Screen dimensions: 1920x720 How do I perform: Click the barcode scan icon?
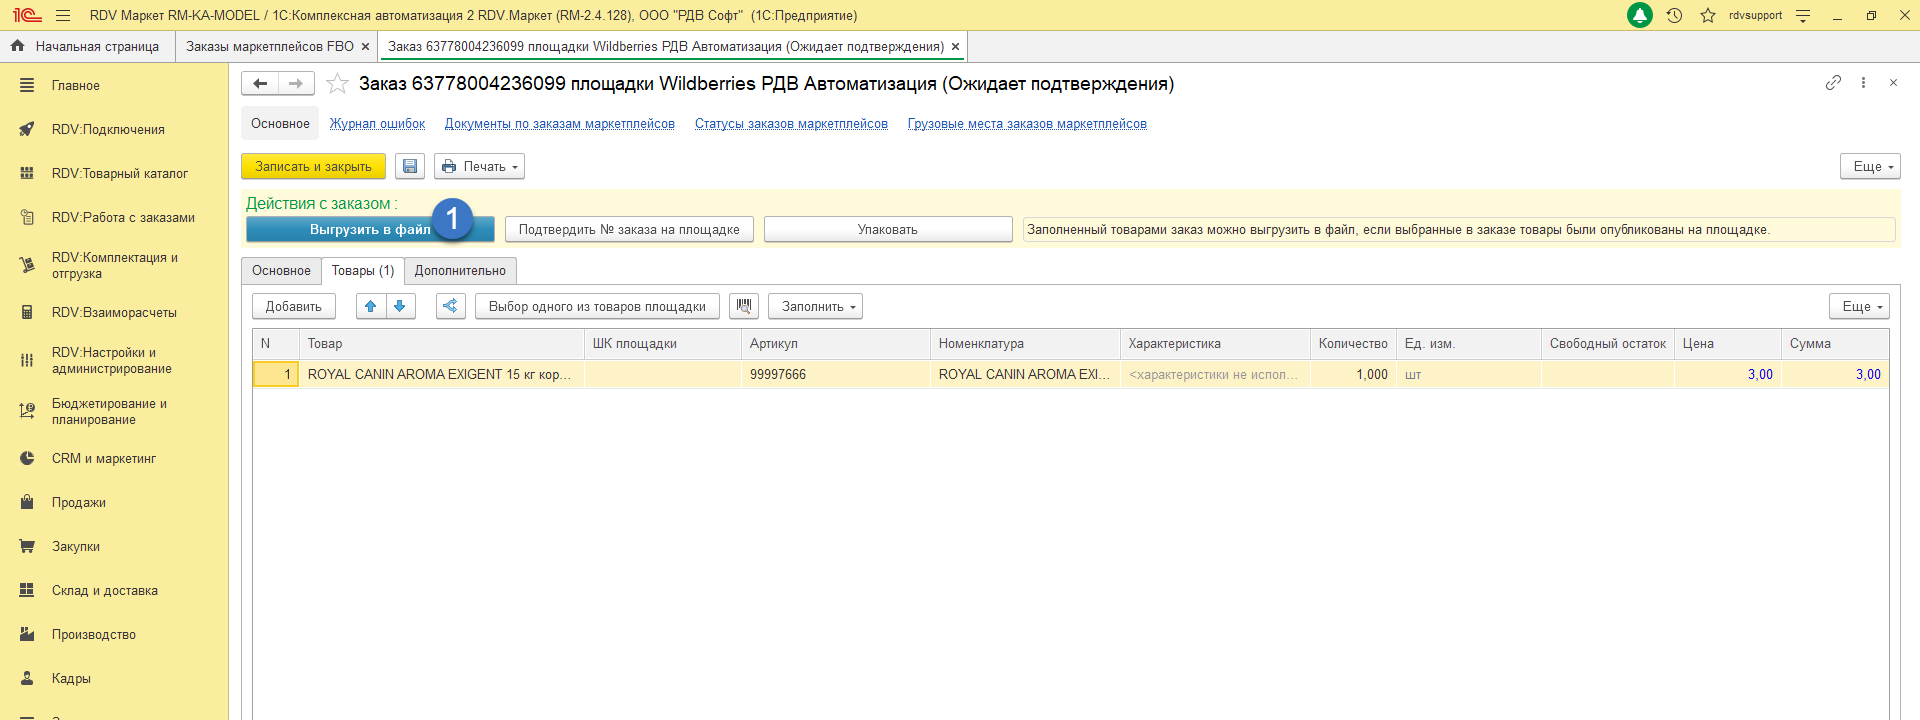tap(744, 306)
